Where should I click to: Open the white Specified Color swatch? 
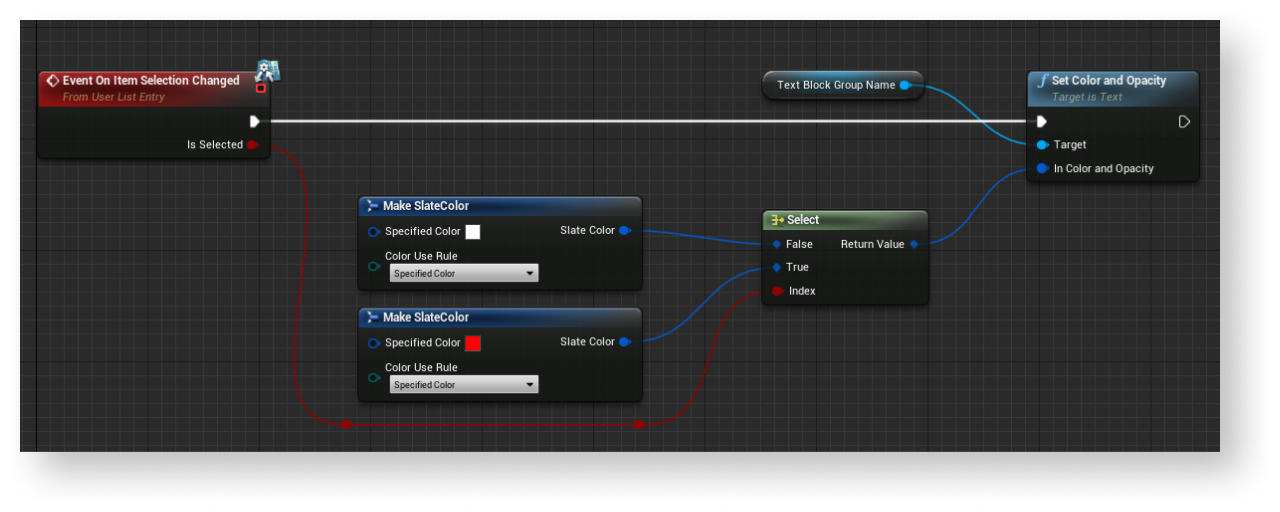(473, 232)
